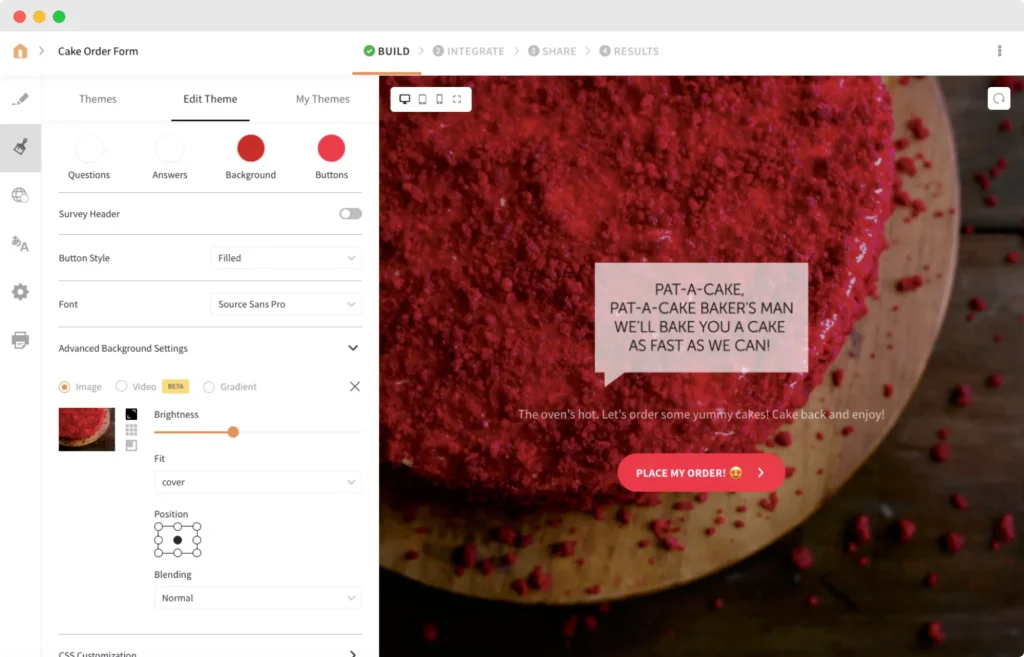Screen dimensions: 1024x657
Task: Open fullscreen preview mode
Action: point(457,99)
